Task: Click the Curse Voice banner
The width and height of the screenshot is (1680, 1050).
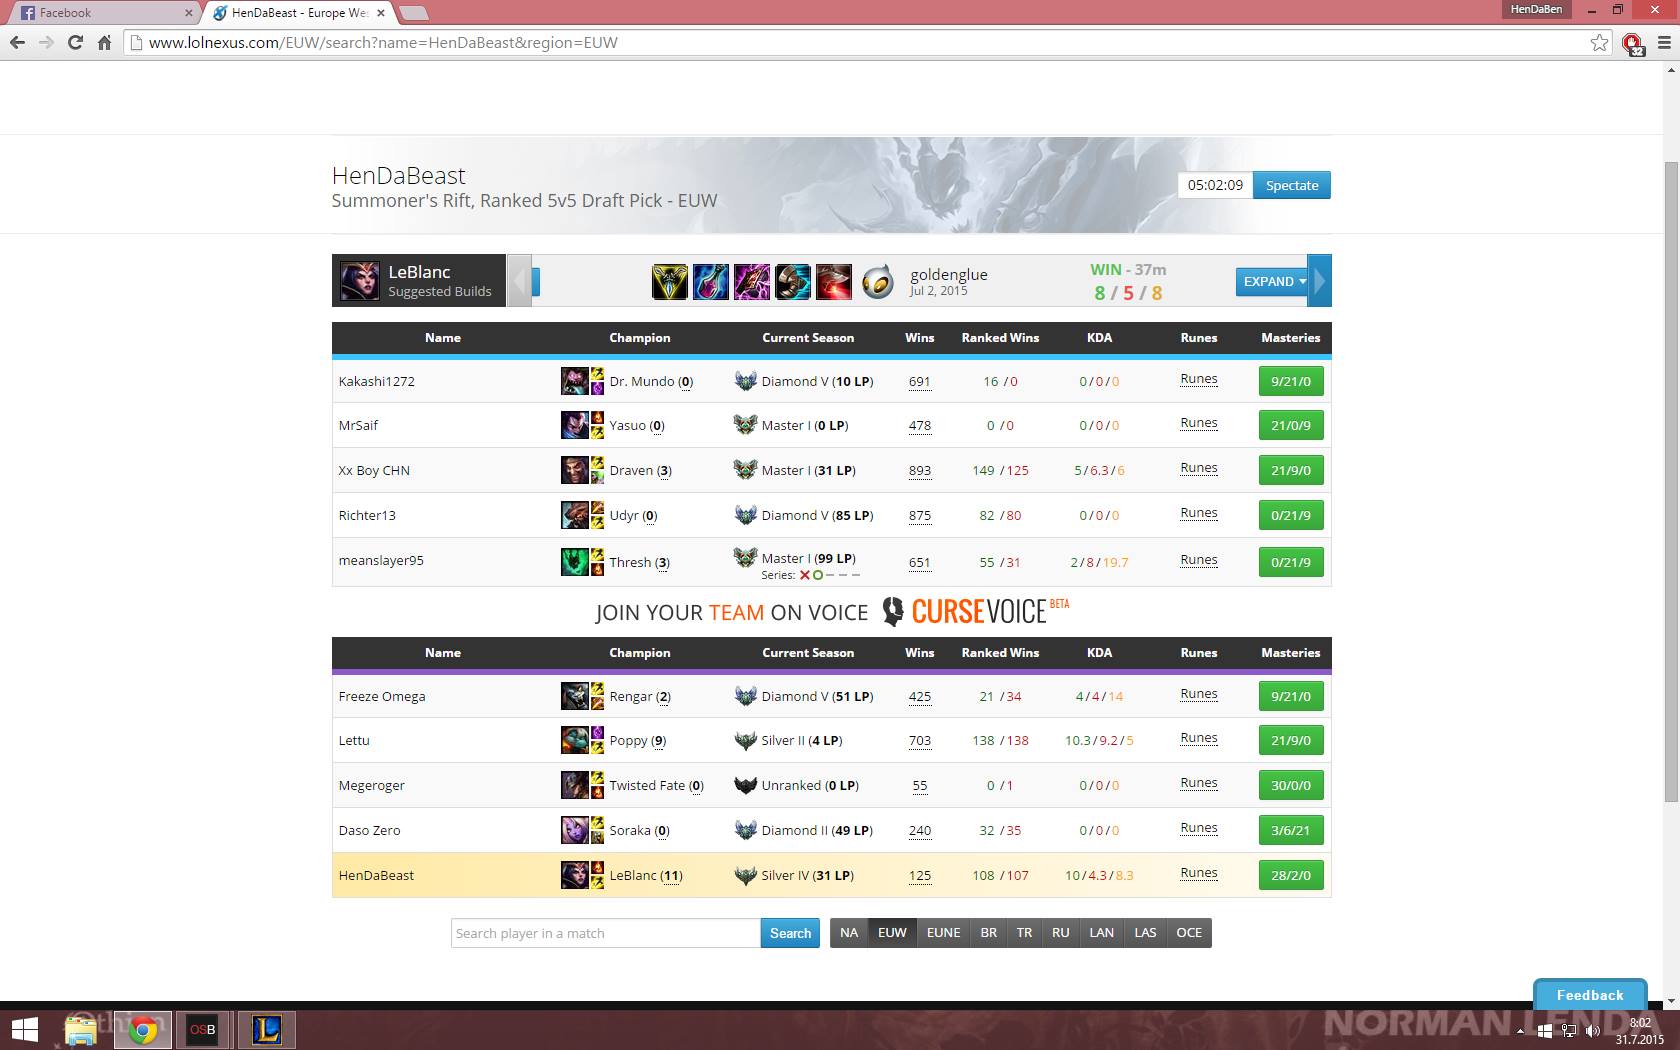Action: point(832,612)
